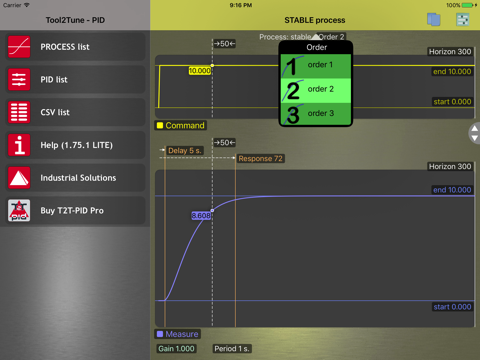This screenshot has height=360, width=480.
Task: Select Buy T2T-PID Pro label
Action: 72,211
